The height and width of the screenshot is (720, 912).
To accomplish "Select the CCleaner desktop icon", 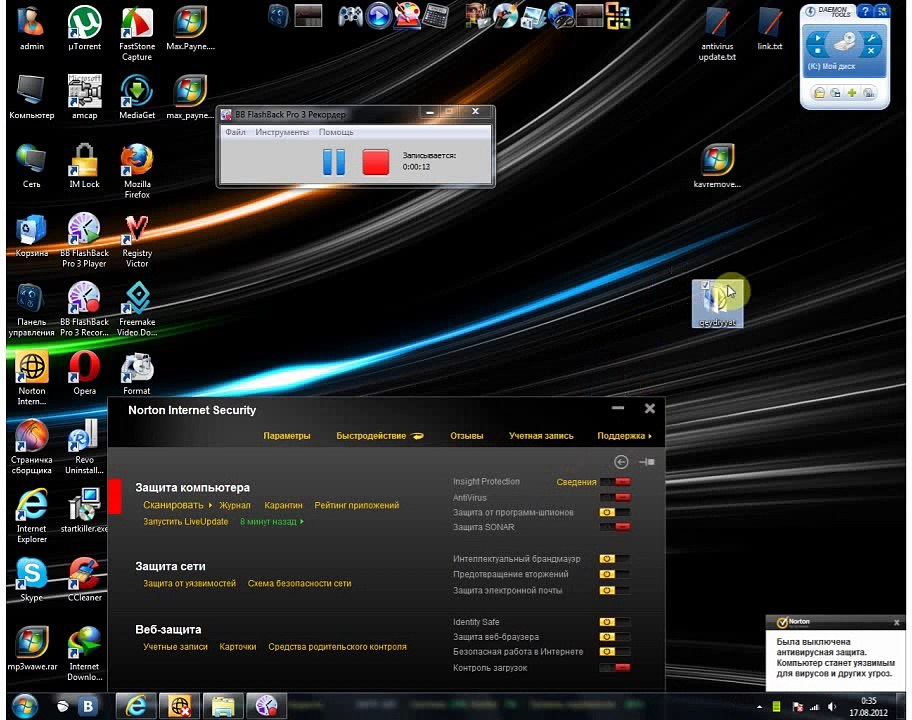I will [84, 579].
